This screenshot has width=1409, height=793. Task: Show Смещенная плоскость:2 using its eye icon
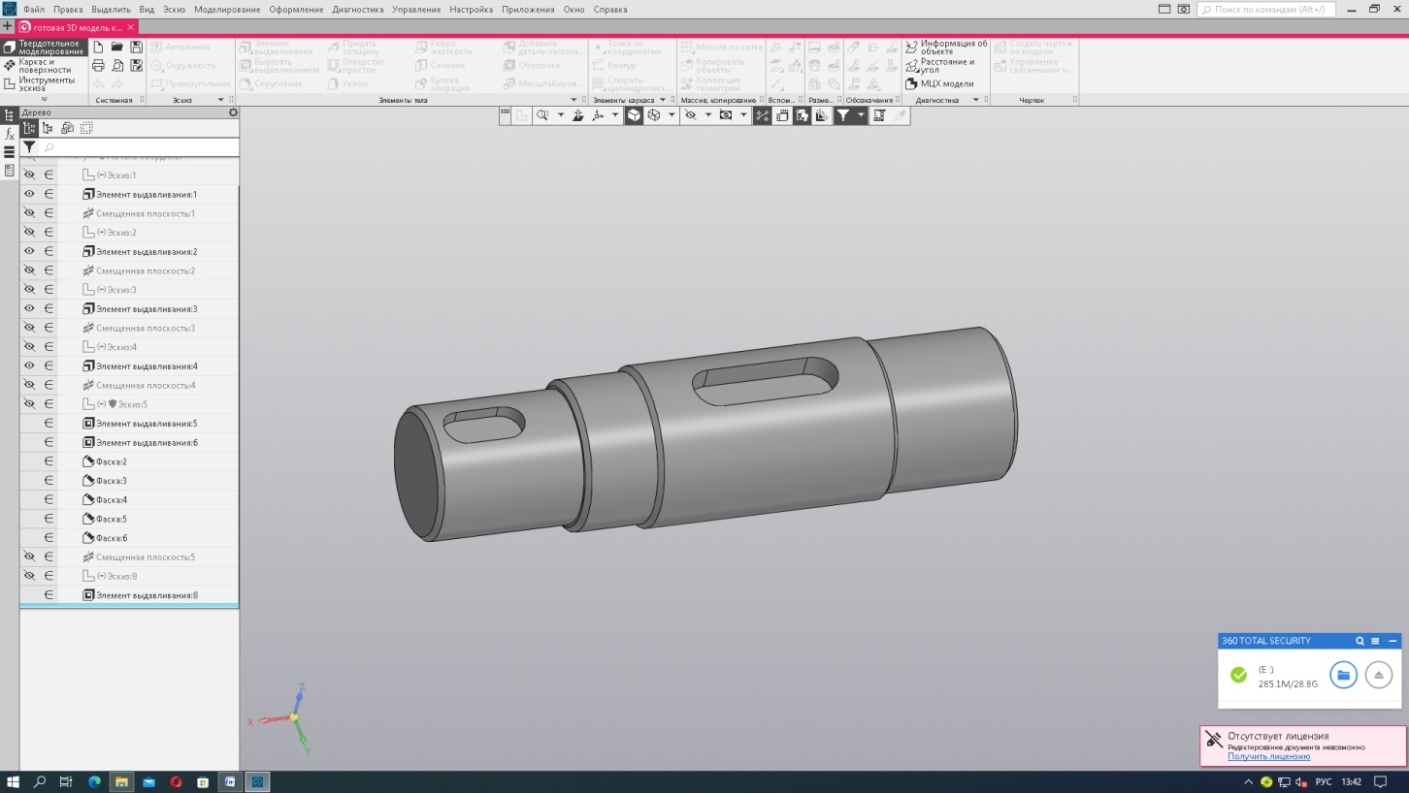pos(29,271)
